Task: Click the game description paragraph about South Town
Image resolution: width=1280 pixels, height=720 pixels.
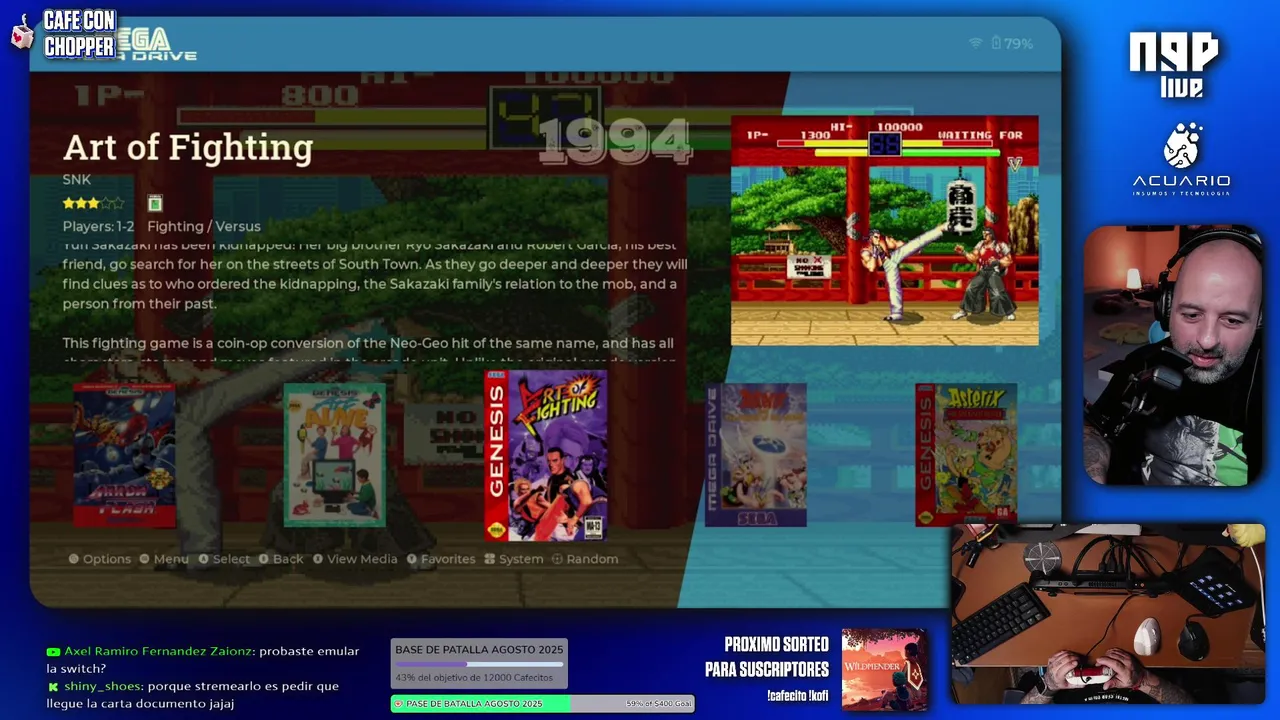Action: click(375, 274)
